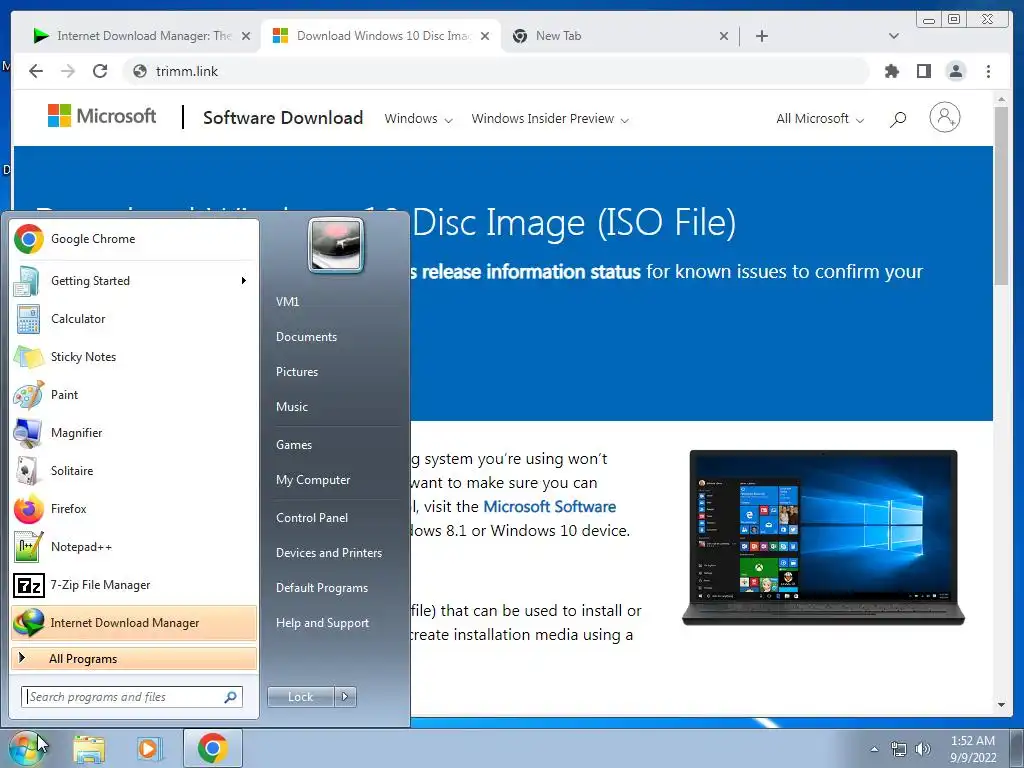Go back in Chrome browser
Viewport: 1024px width, 768px height.
(x=36, y=71)
